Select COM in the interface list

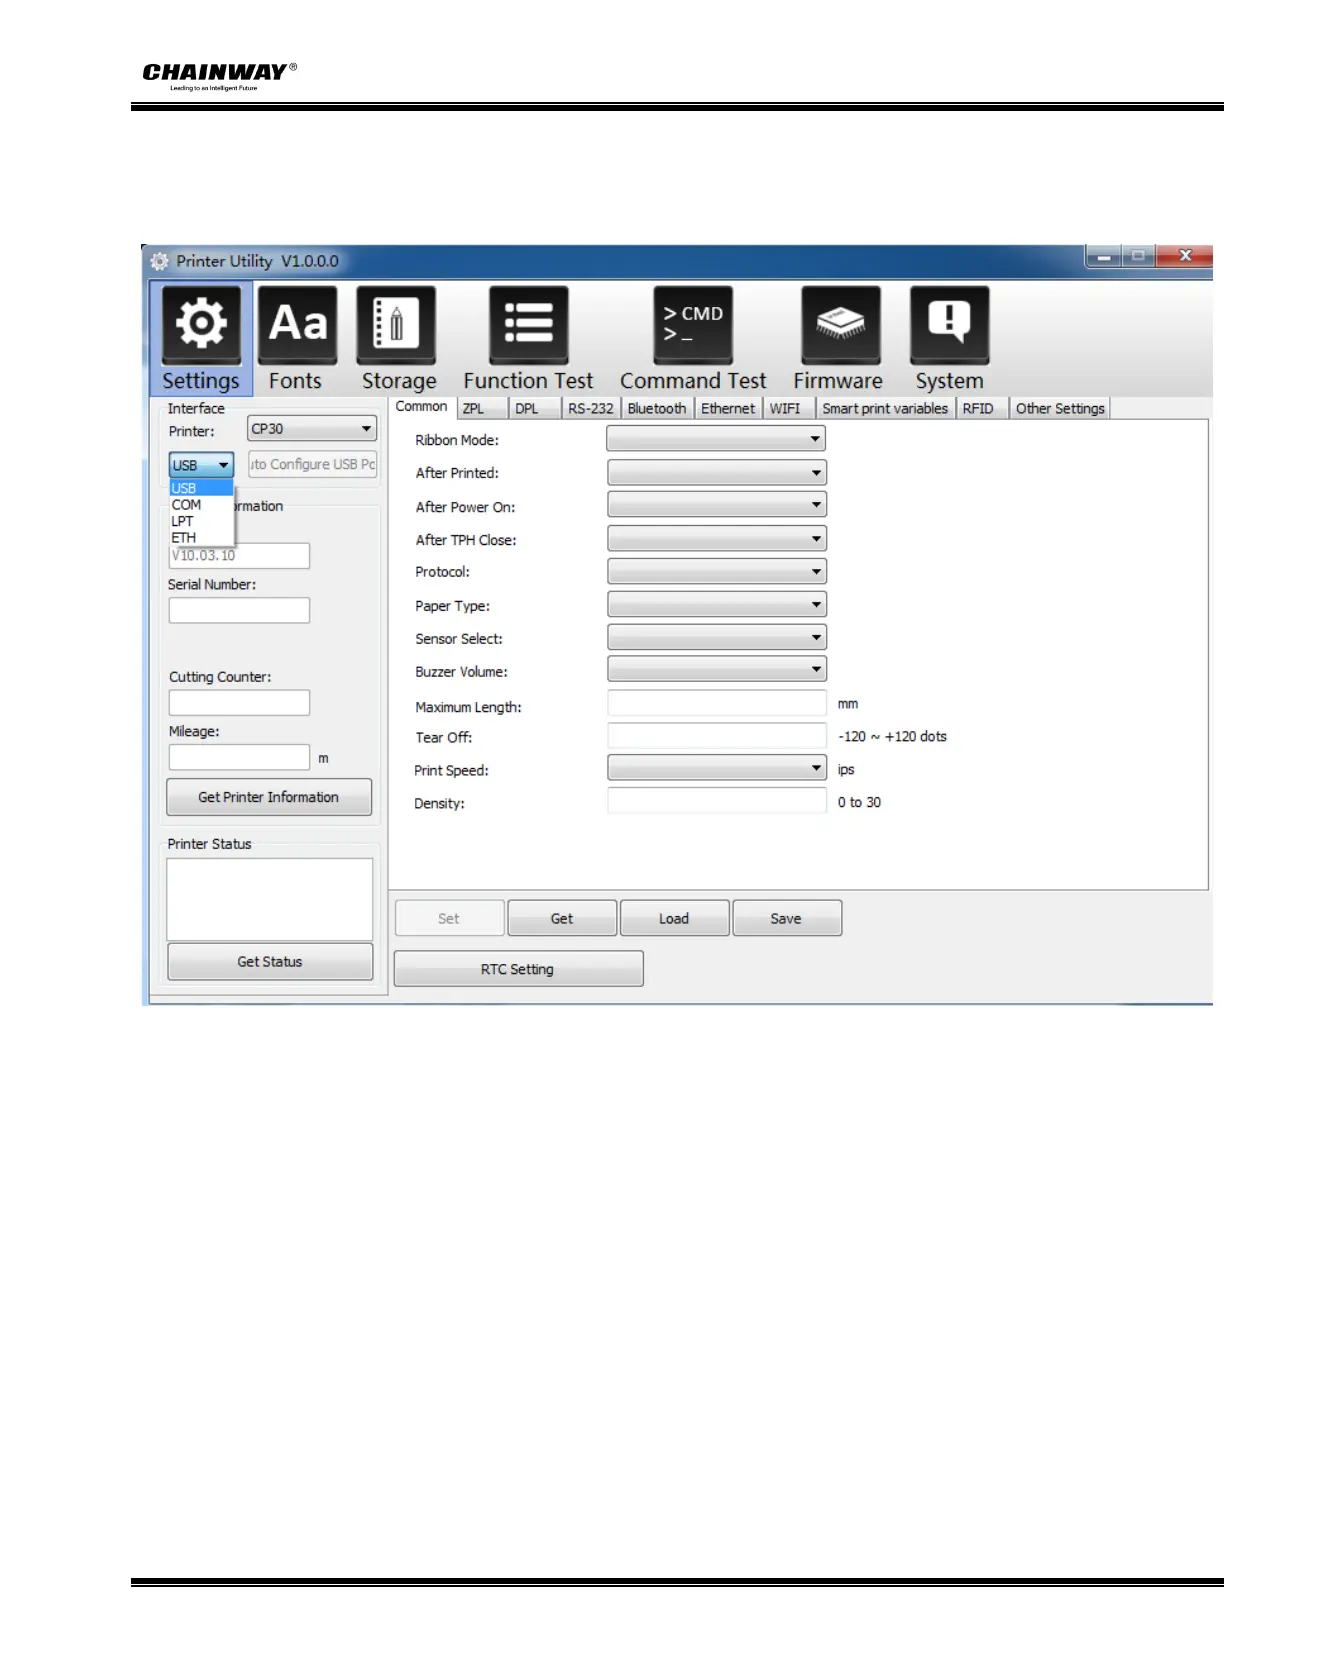point(201,505)
